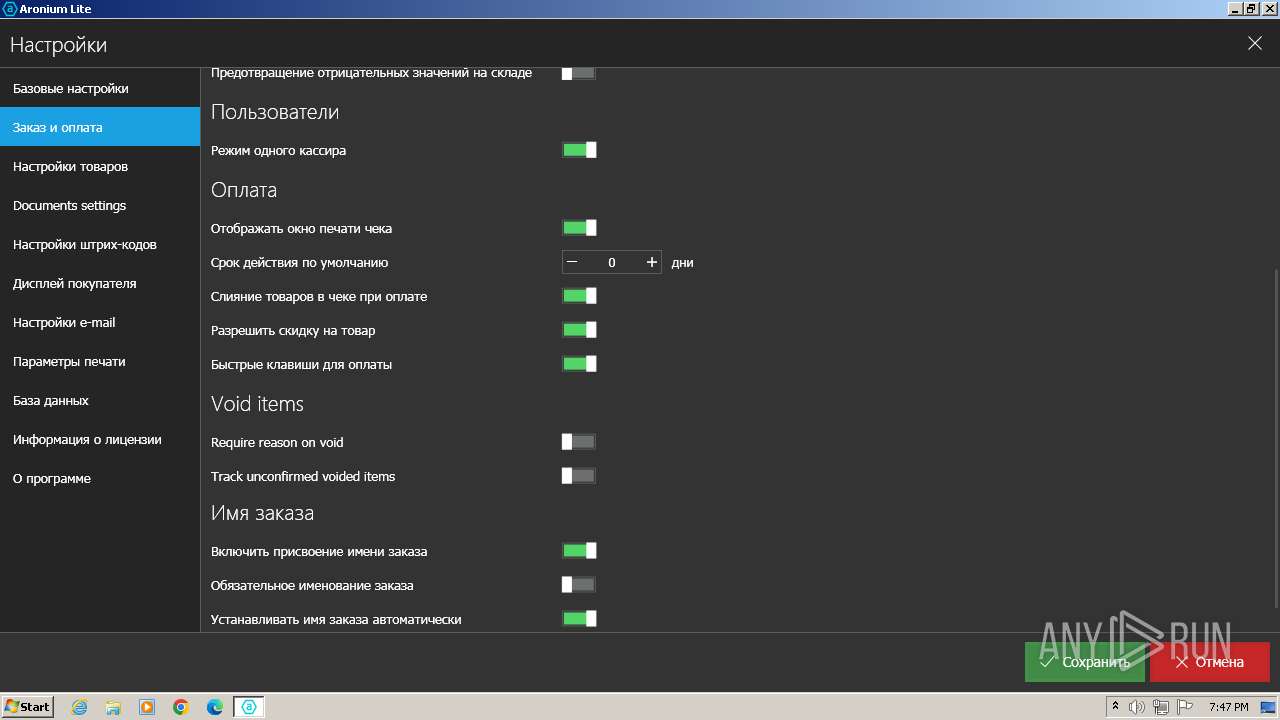Open Documents settings section

point(100,205)
